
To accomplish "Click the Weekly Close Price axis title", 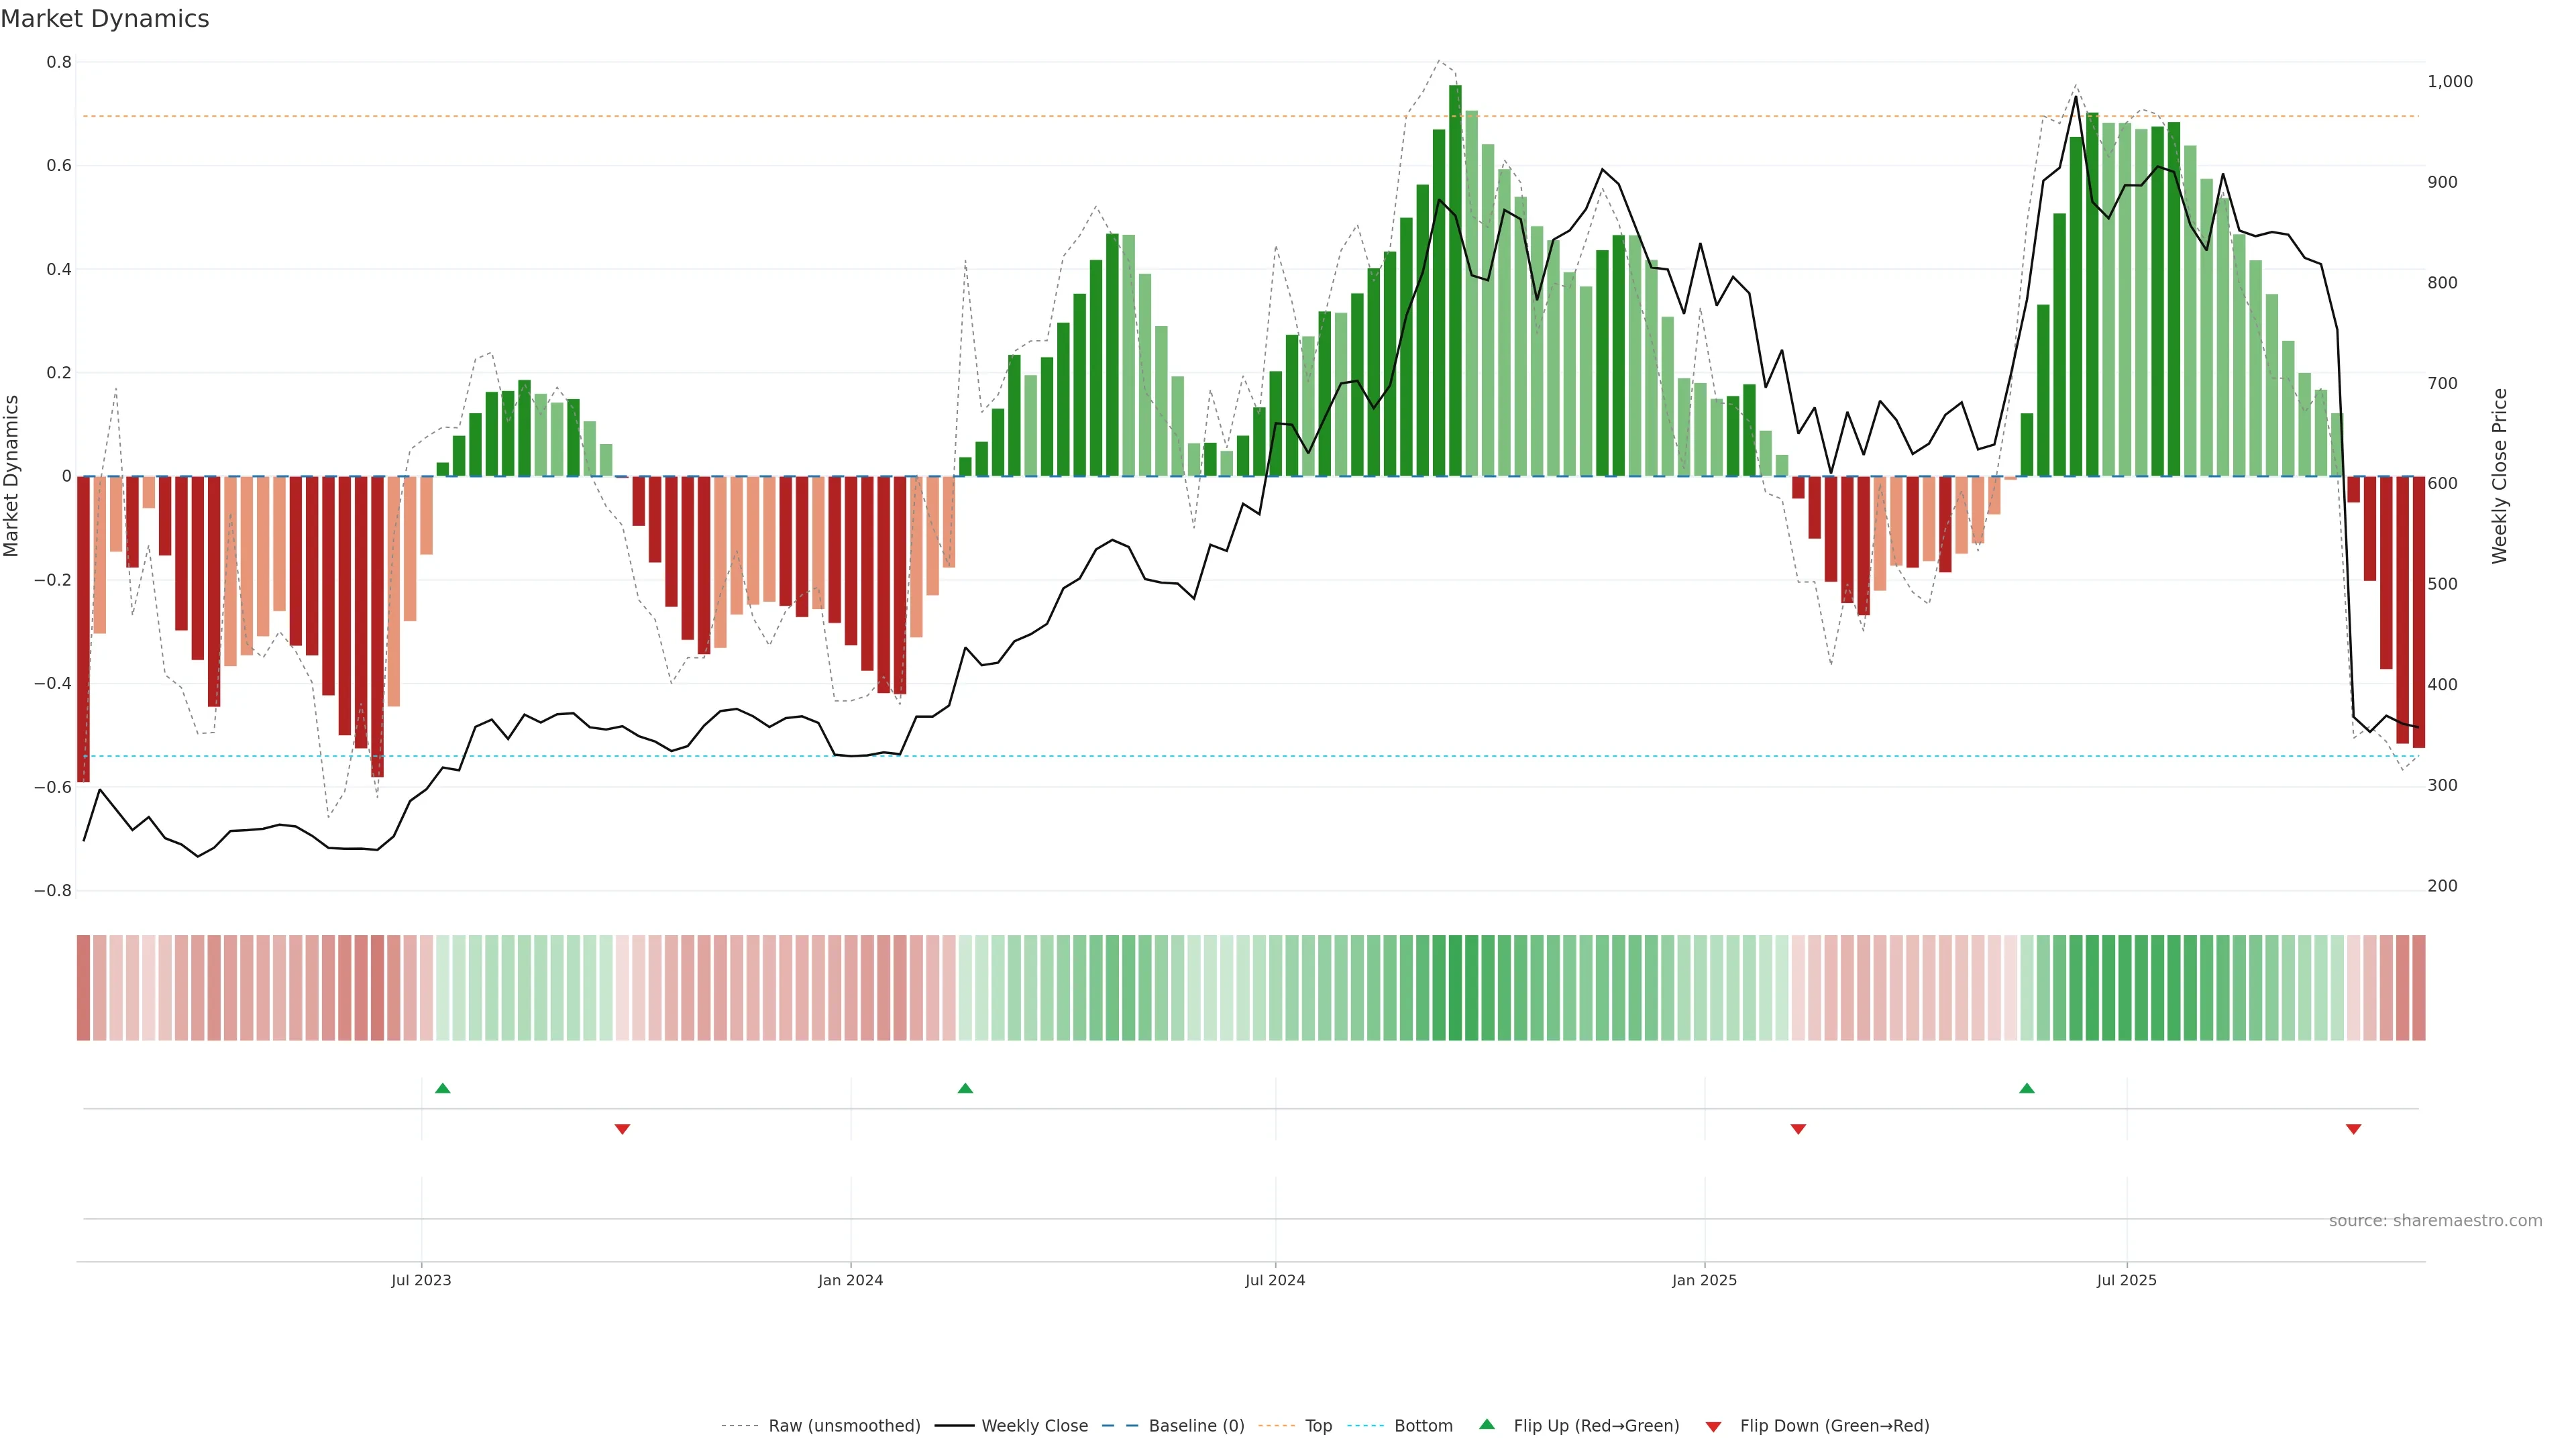I will 2500,476.
